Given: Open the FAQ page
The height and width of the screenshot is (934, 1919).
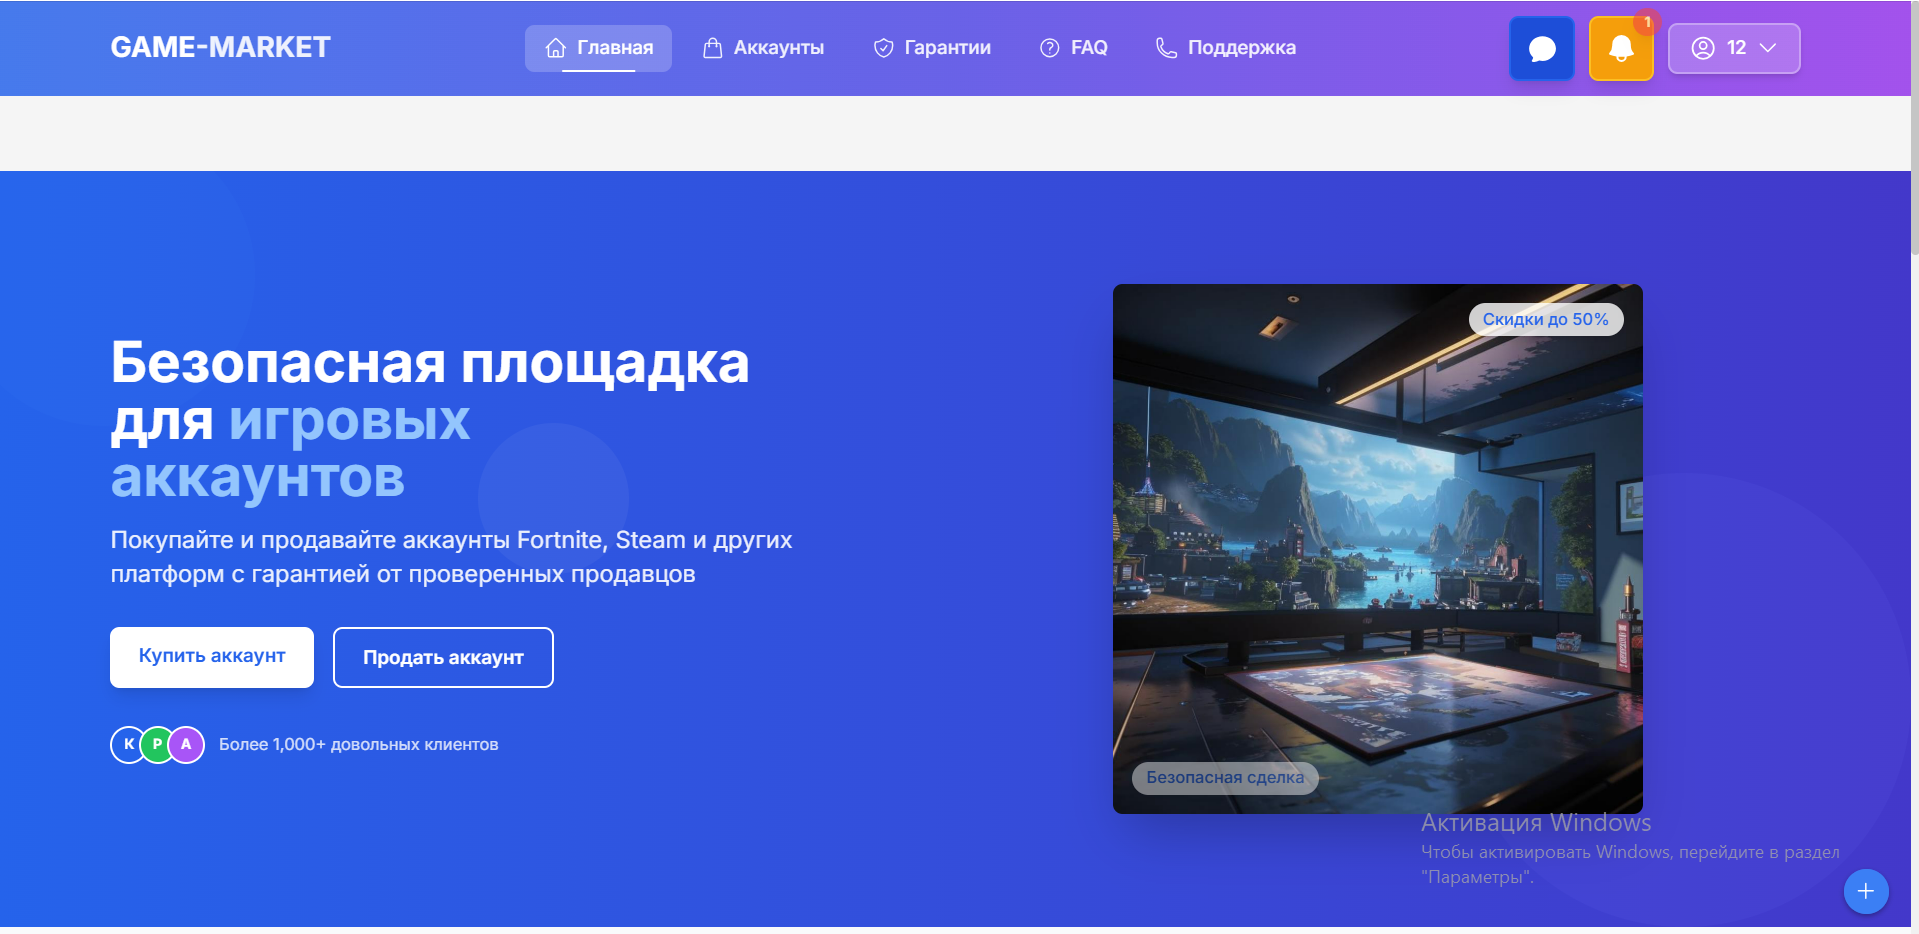Looking at the screenshot, I should [1074, 48].
